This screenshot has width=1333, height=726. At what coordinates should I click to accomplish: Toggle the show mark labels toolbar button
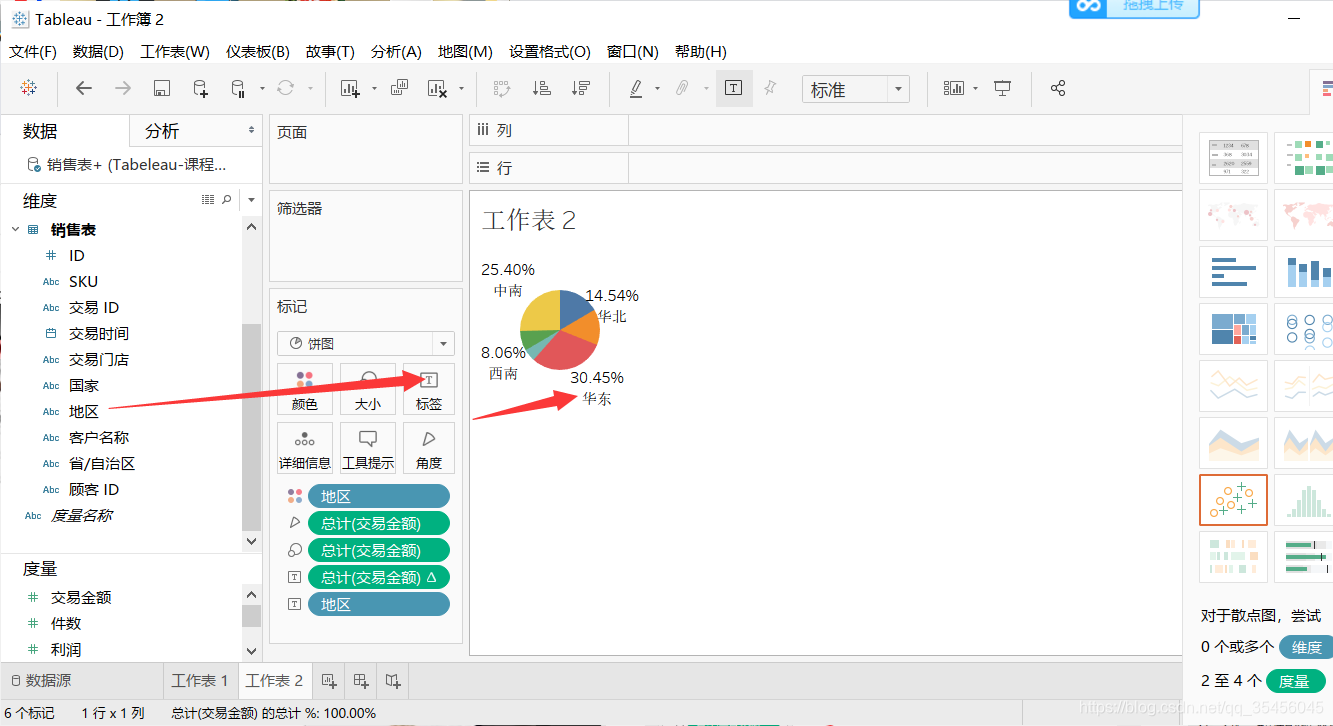point(734,88)
